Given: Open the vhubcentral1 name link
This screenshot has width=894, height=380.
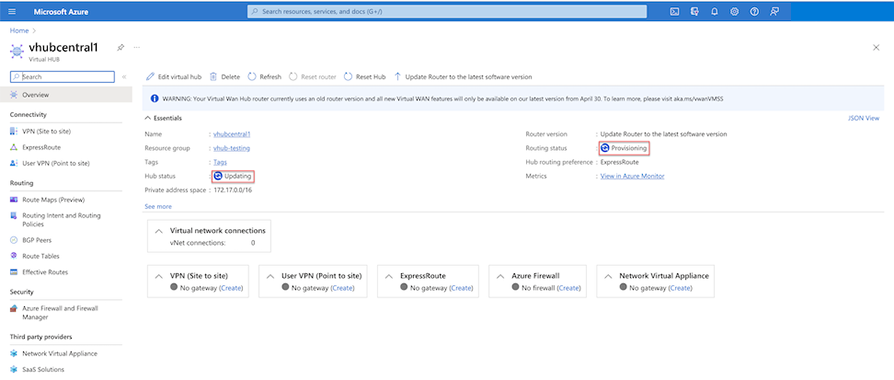Looking at the screenshot, I should (x=232, y=134).
